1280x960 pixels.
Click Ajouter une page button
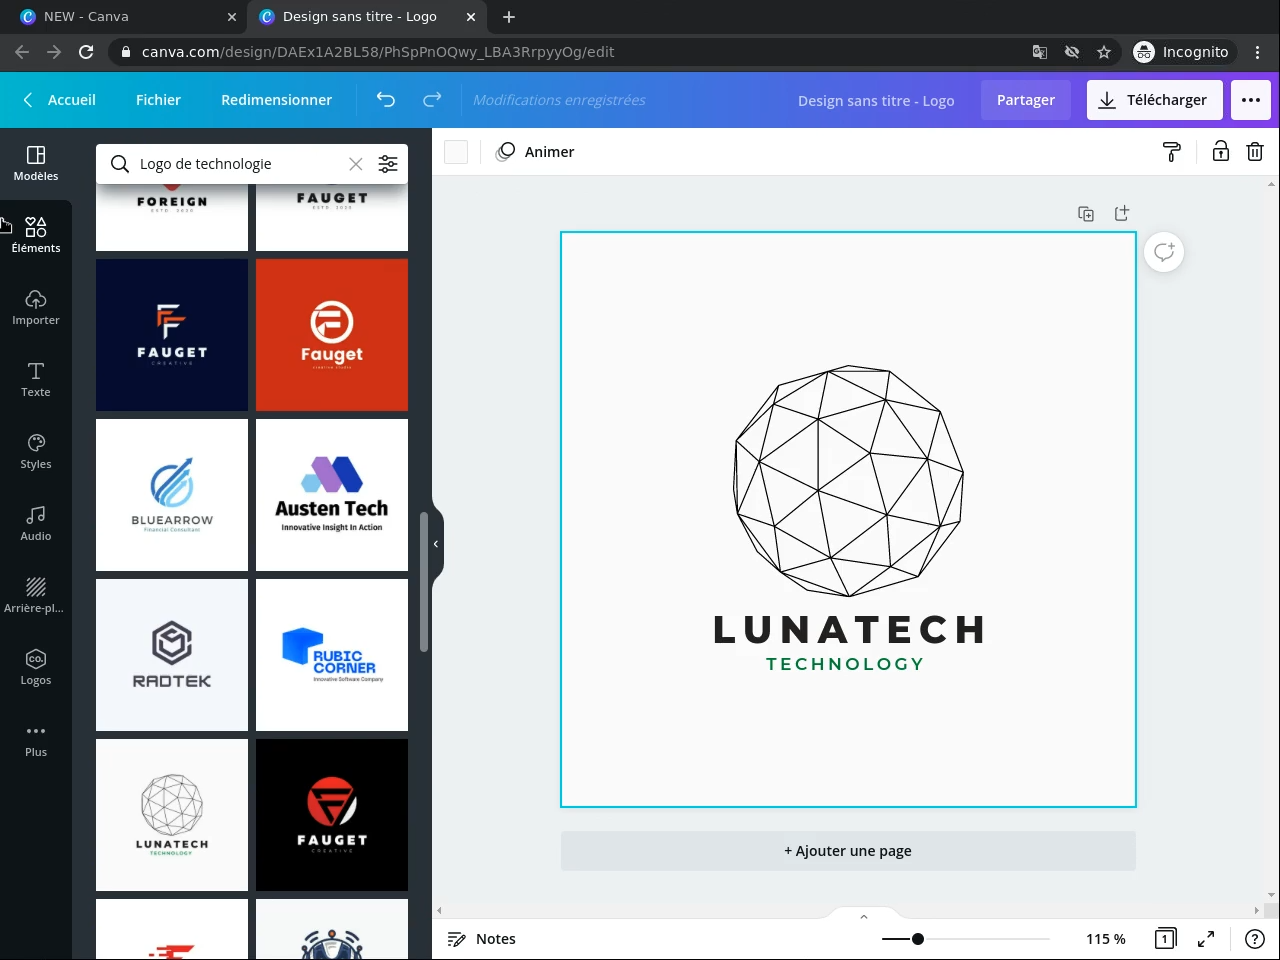click(848, 851)
